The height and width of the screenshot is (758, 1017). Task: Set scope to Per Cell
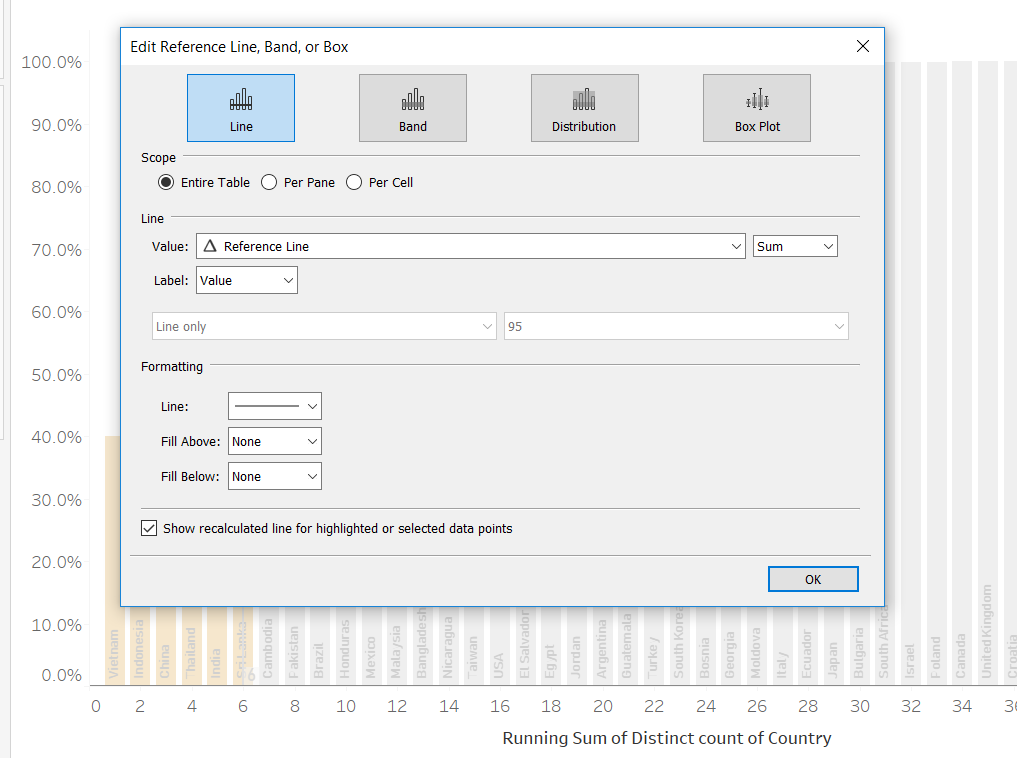(x=354, y=183)
